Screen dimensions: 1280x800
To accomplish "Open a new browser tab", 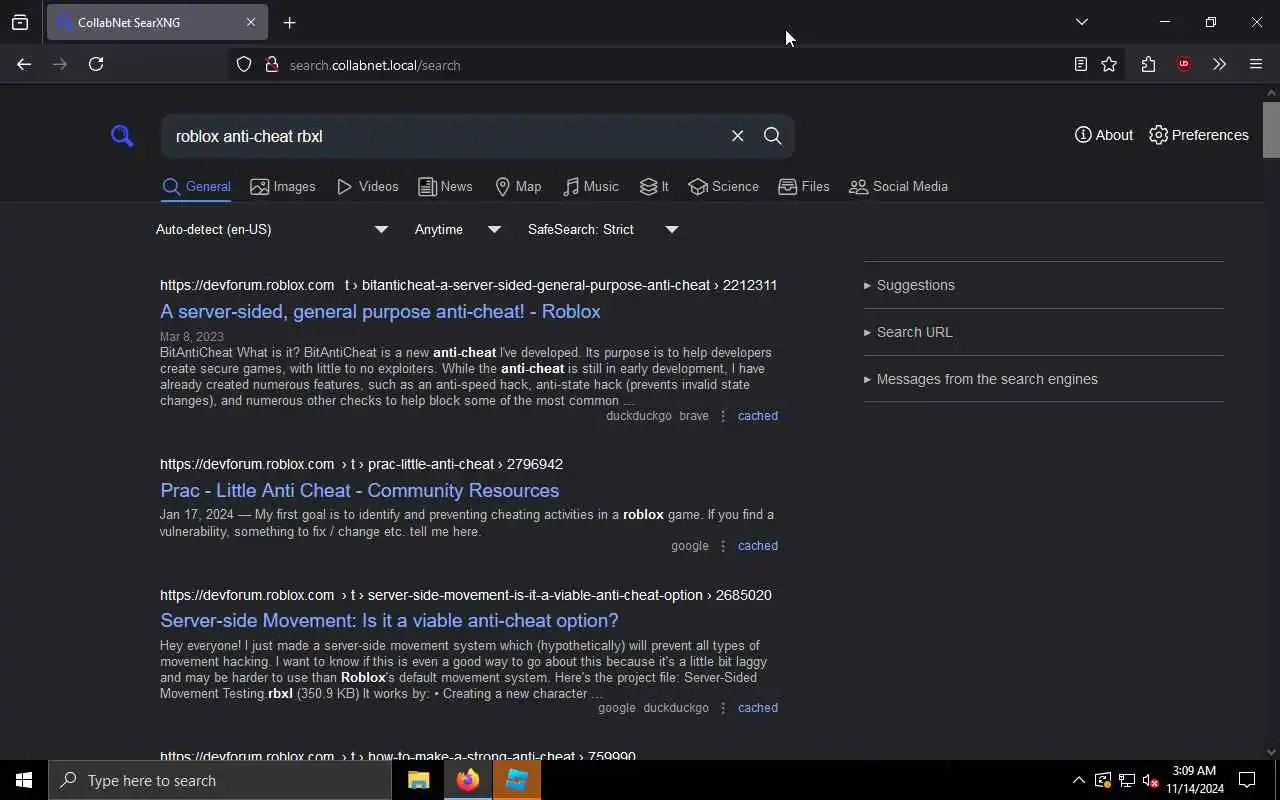I will 289,23.
